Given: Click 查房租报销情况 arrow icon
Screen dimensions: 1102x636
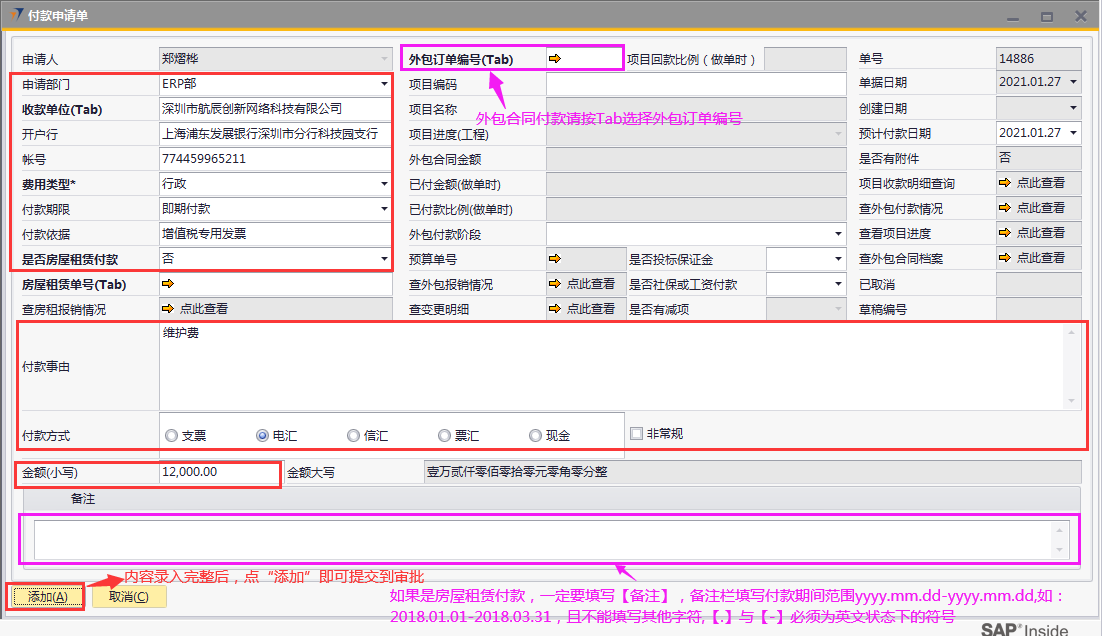Looking at the screenshot, I should click(168, 309).
